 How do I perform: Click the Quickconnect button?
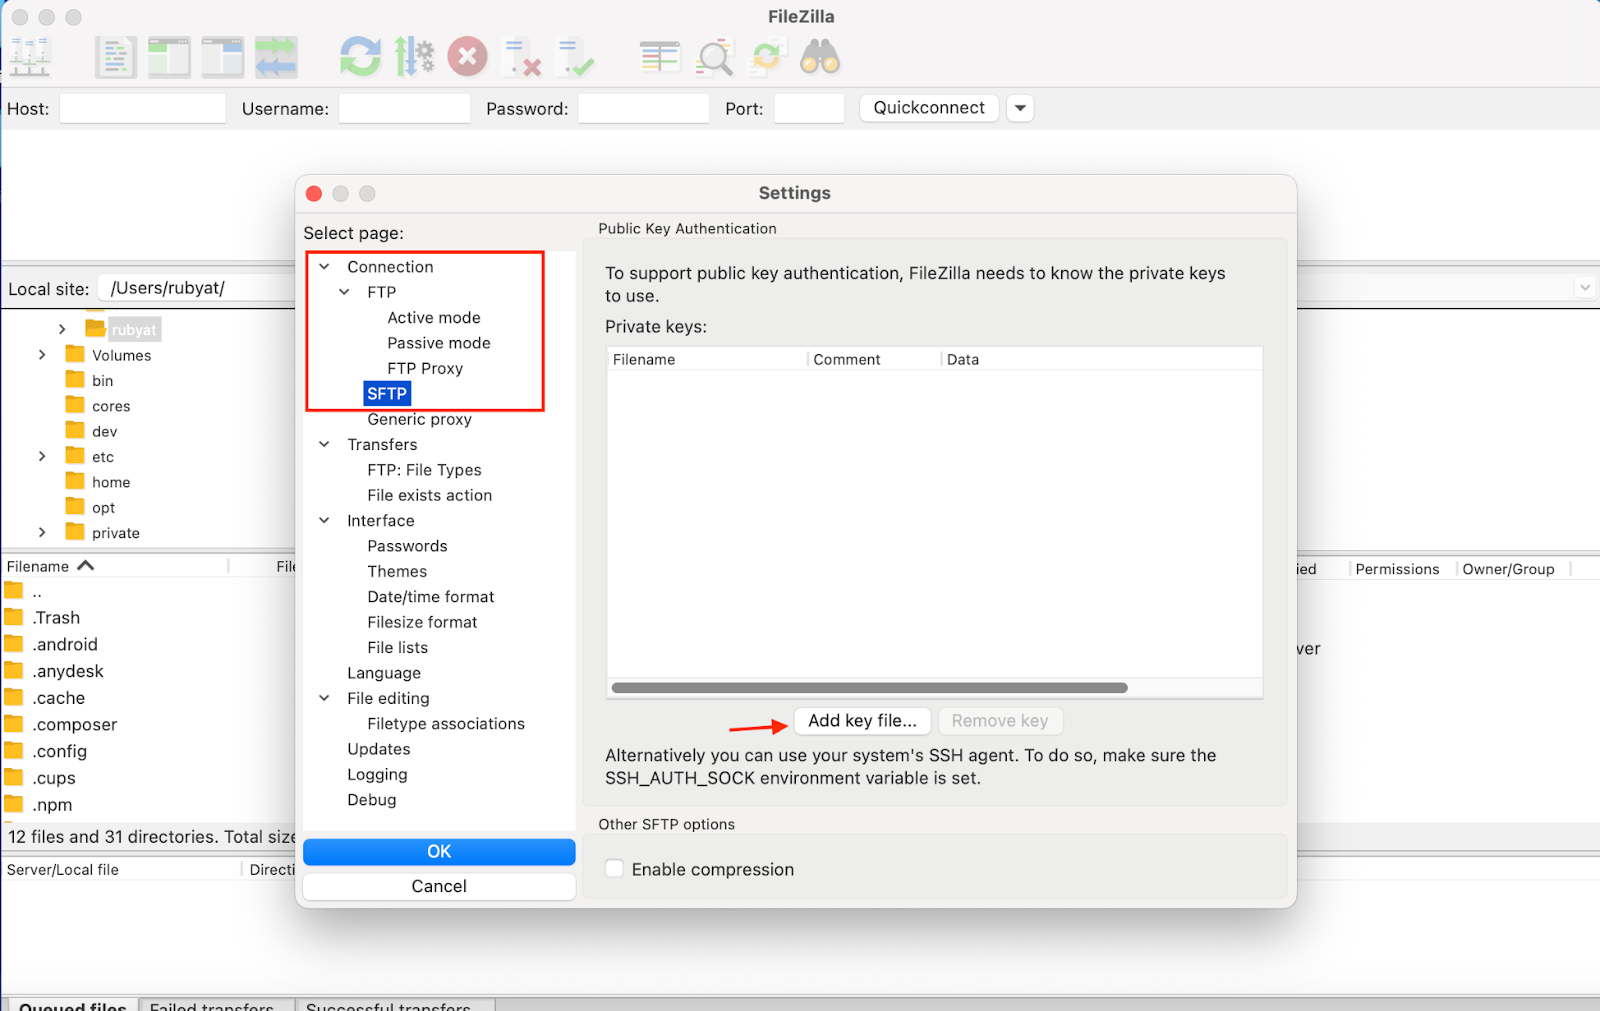[929, 108]
